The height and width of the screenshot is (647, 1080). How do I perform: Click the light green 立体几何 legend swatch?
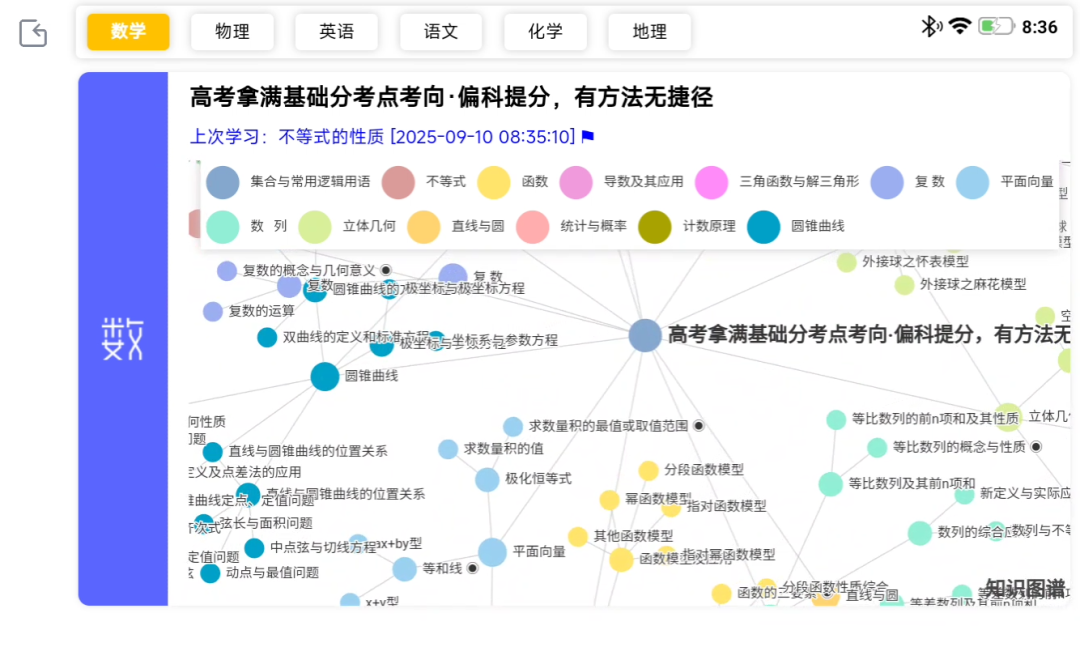tap(315, 227)
